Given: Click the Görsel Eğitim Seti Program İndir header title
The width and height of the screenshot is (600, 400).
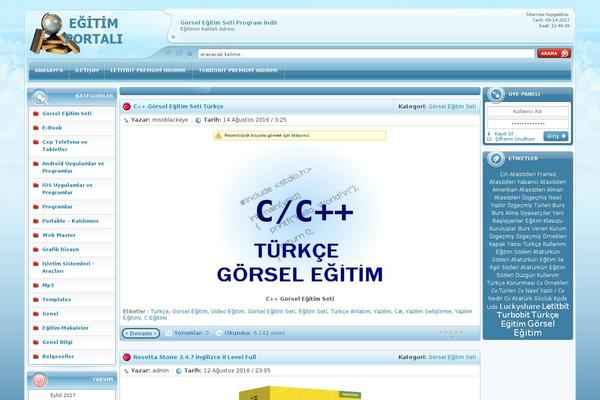Looking at the screenshot, I should [x=228, y=23].
